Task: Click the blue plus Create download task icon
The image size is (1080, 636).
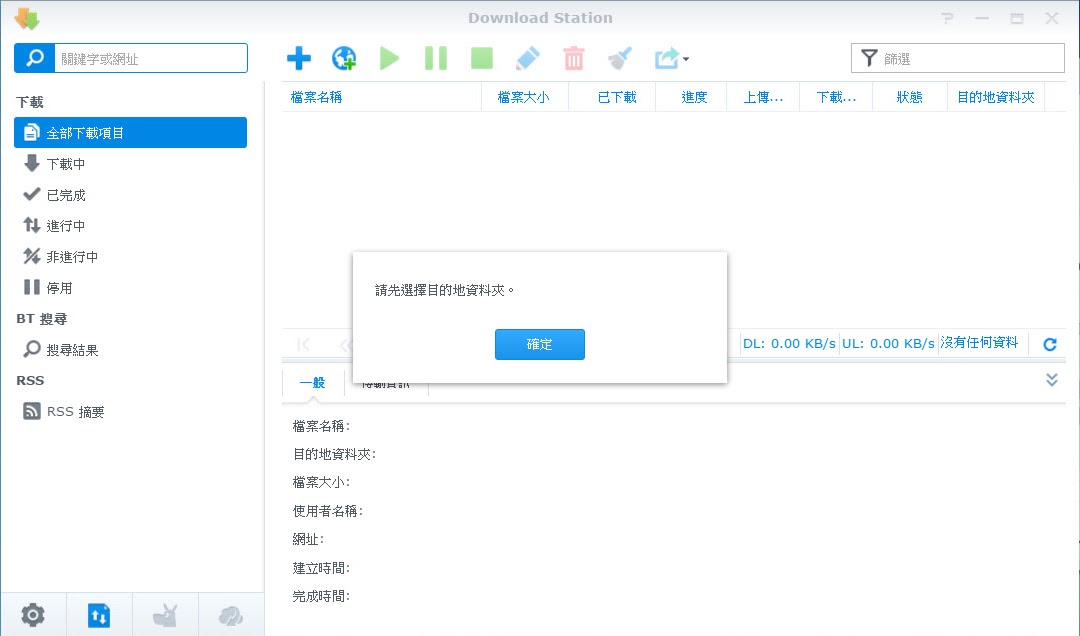Action: click(x=299, y=59)
